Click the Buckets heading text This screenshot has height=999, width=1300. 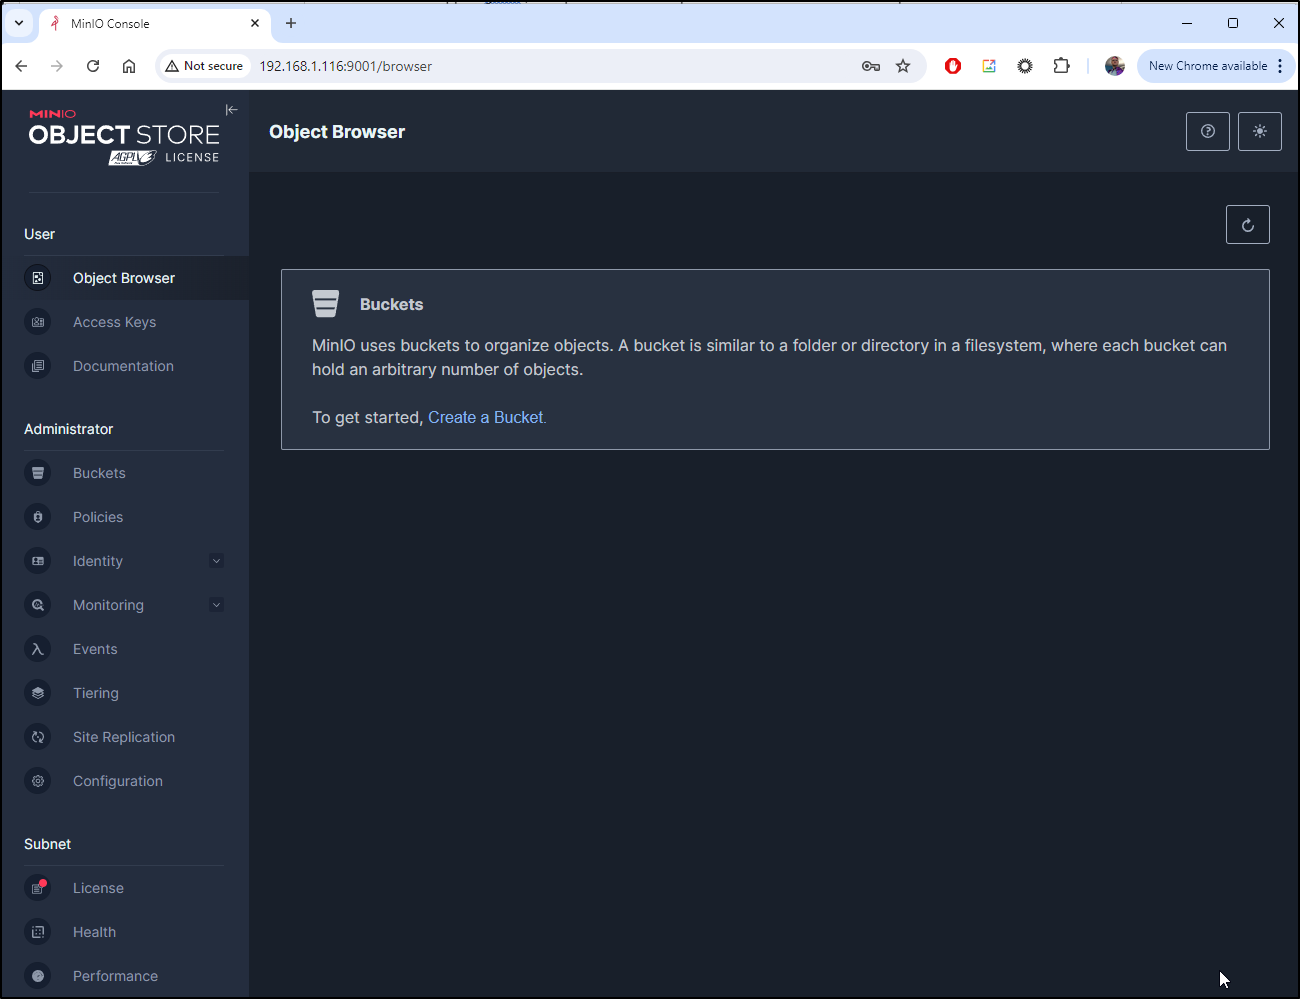point(392,304)
